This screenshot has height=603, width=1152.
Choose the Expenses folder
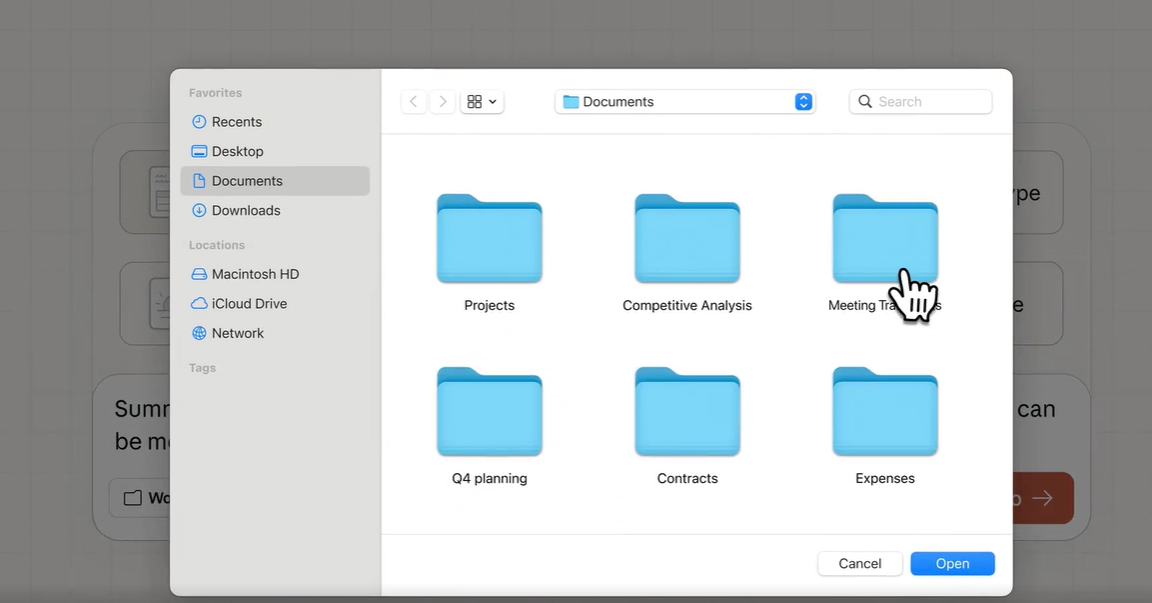(x=885, y=413)
